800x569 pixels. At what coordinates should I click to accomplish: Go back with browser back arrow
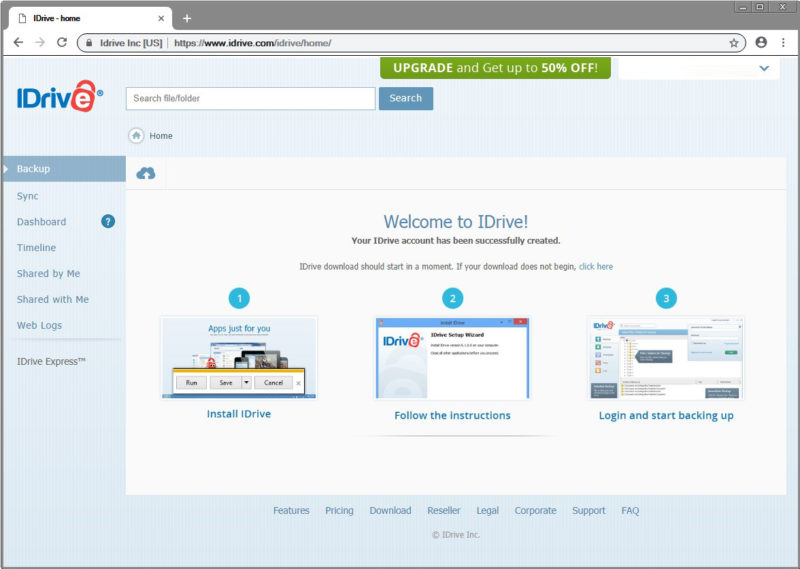[x=18, y=42]
